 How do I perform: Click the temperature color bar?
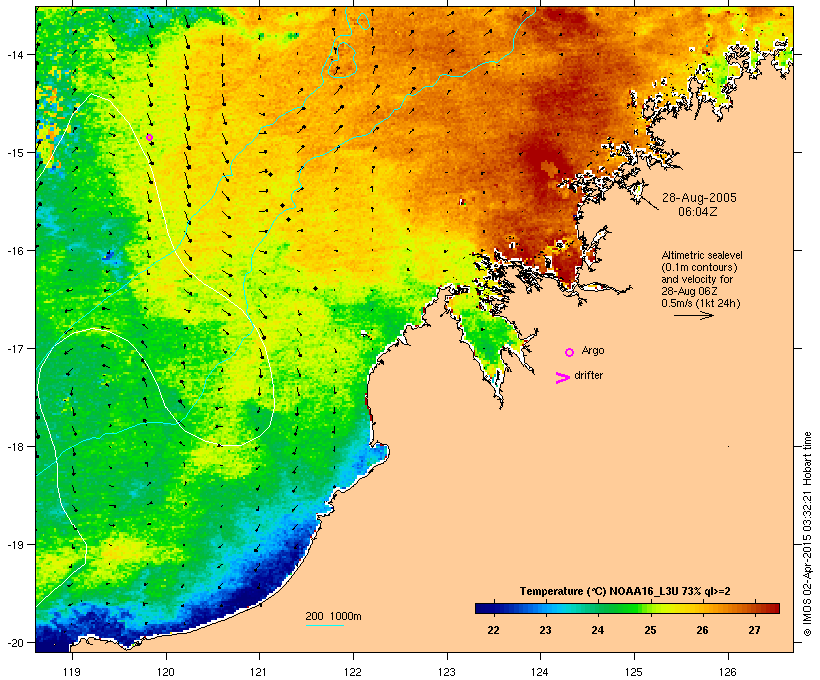tap(627, 608)
